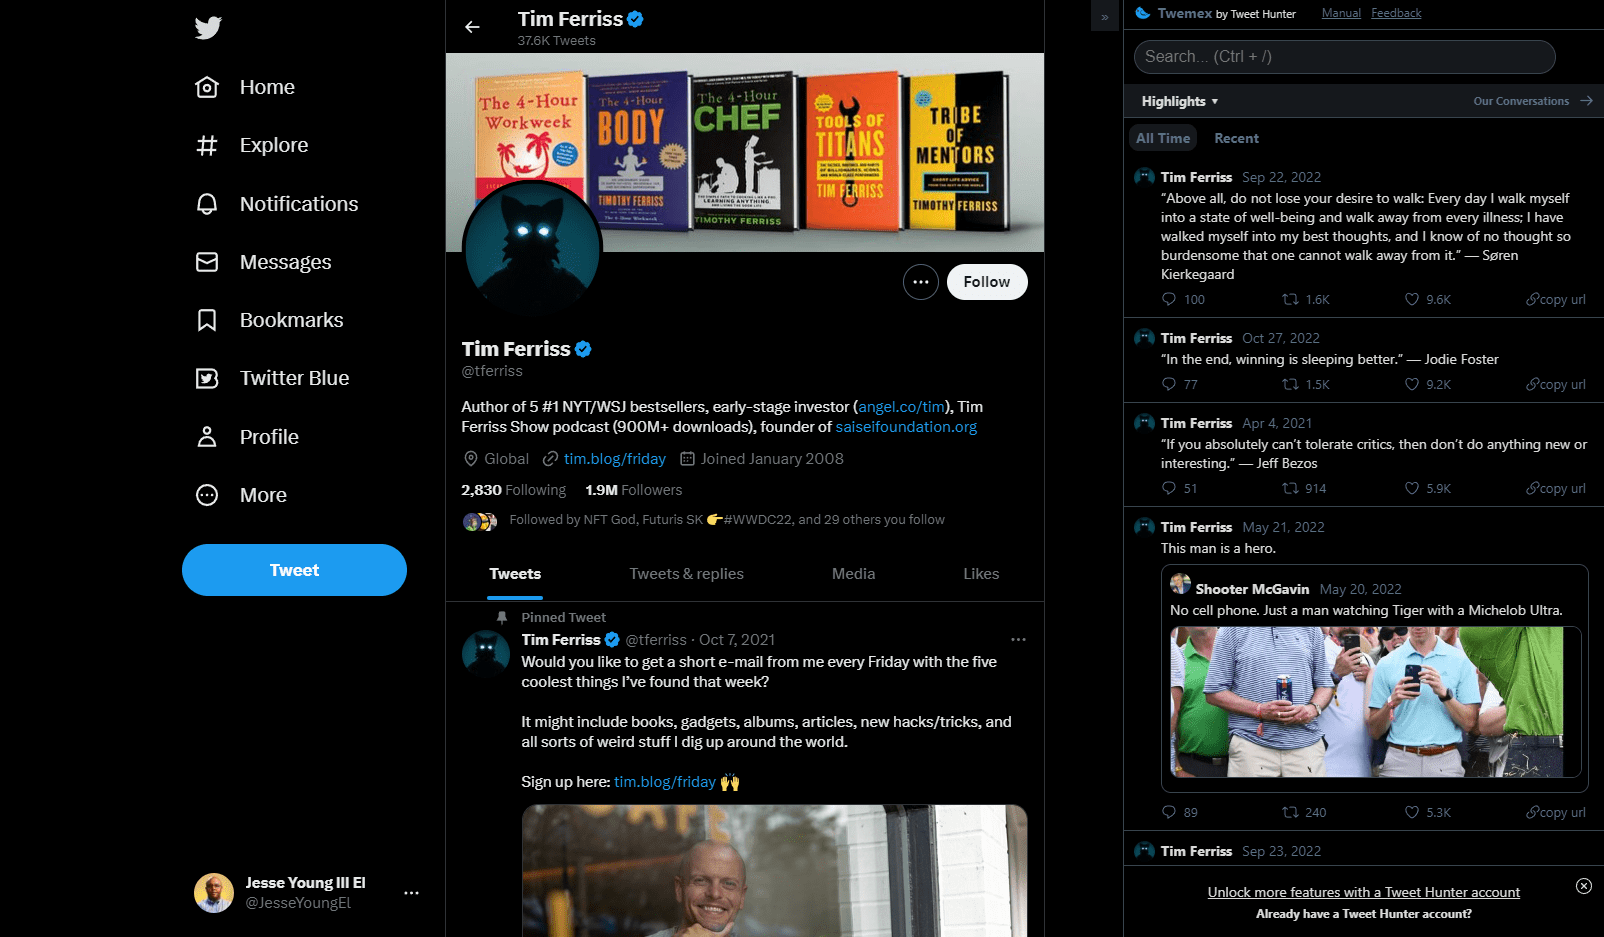Click reply icon on Jodie Foster quote tweet
1604x937 pixels.
coord(1169,384)
